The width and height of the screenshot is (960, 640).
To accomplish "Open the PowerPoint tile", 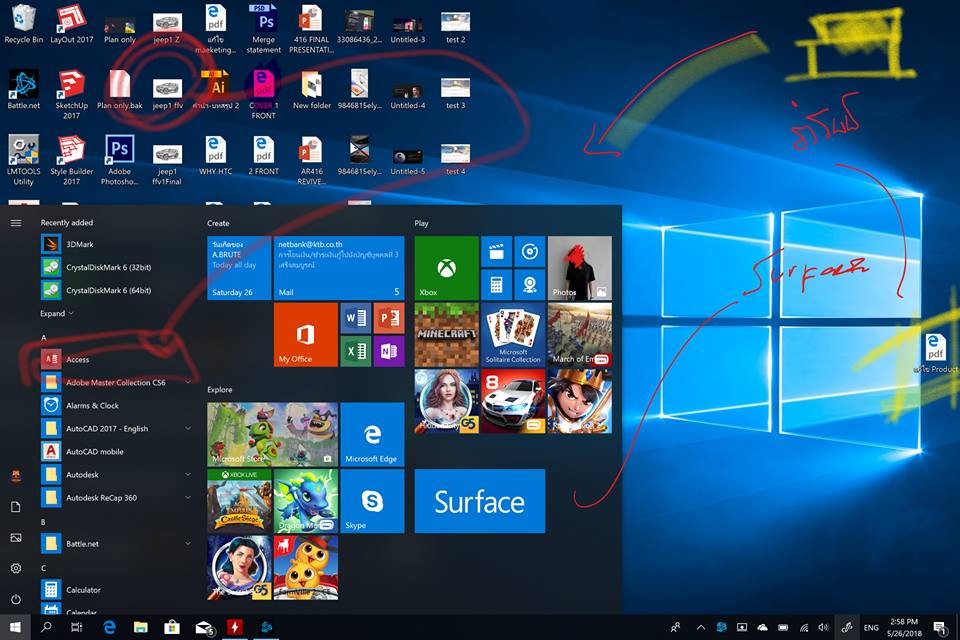I will tap(389, 318).
